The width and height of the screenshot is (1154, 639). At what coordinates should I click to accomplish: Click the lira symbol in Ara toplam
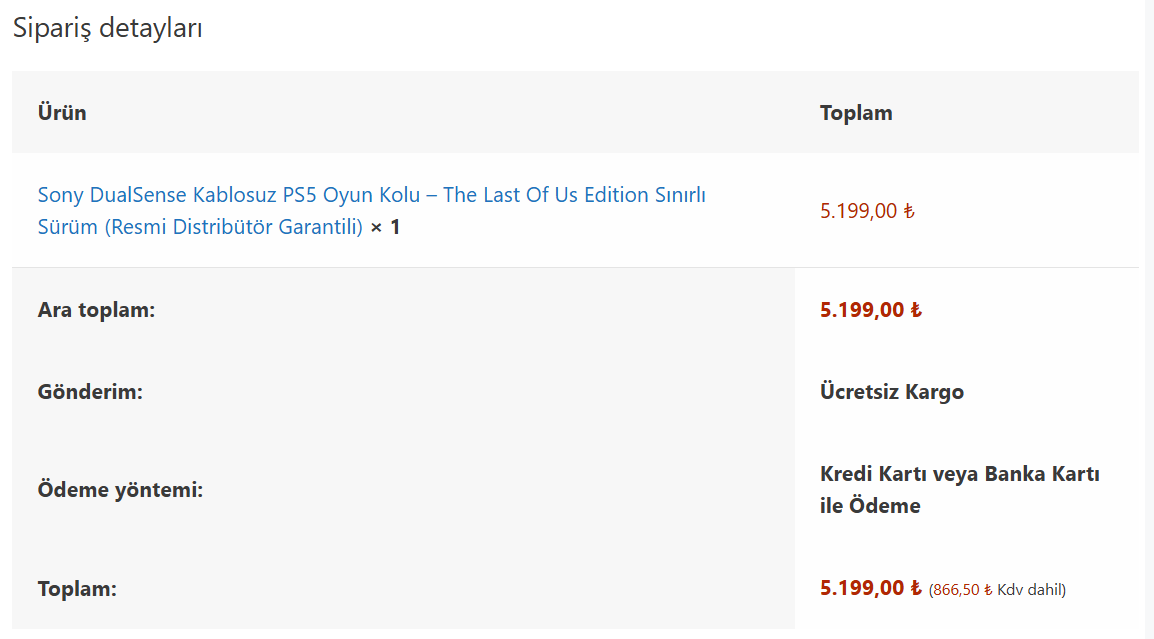[x=916, y=310]
